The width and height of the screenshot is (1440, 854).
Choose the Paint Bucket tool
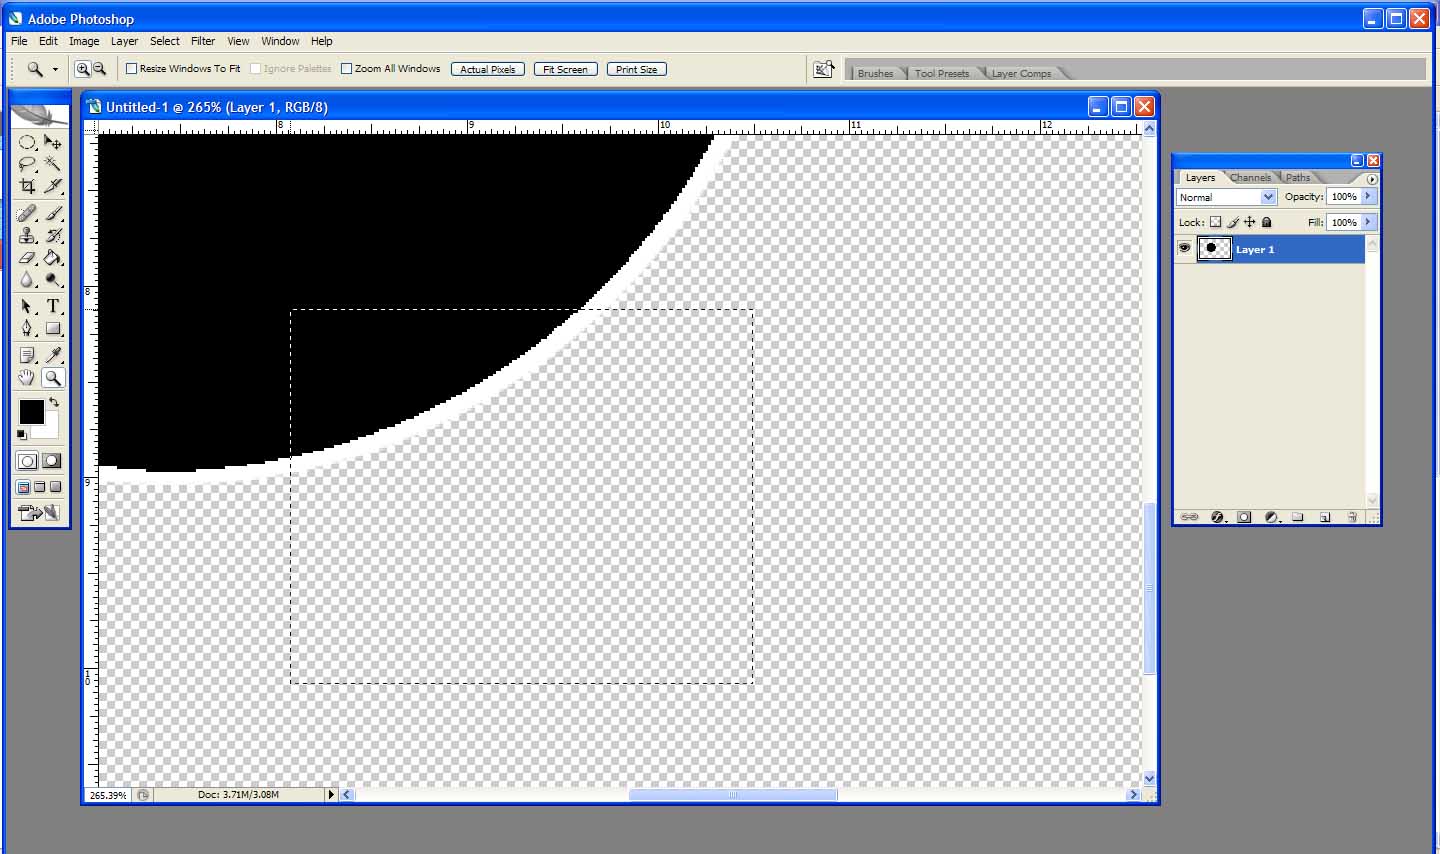53,258
